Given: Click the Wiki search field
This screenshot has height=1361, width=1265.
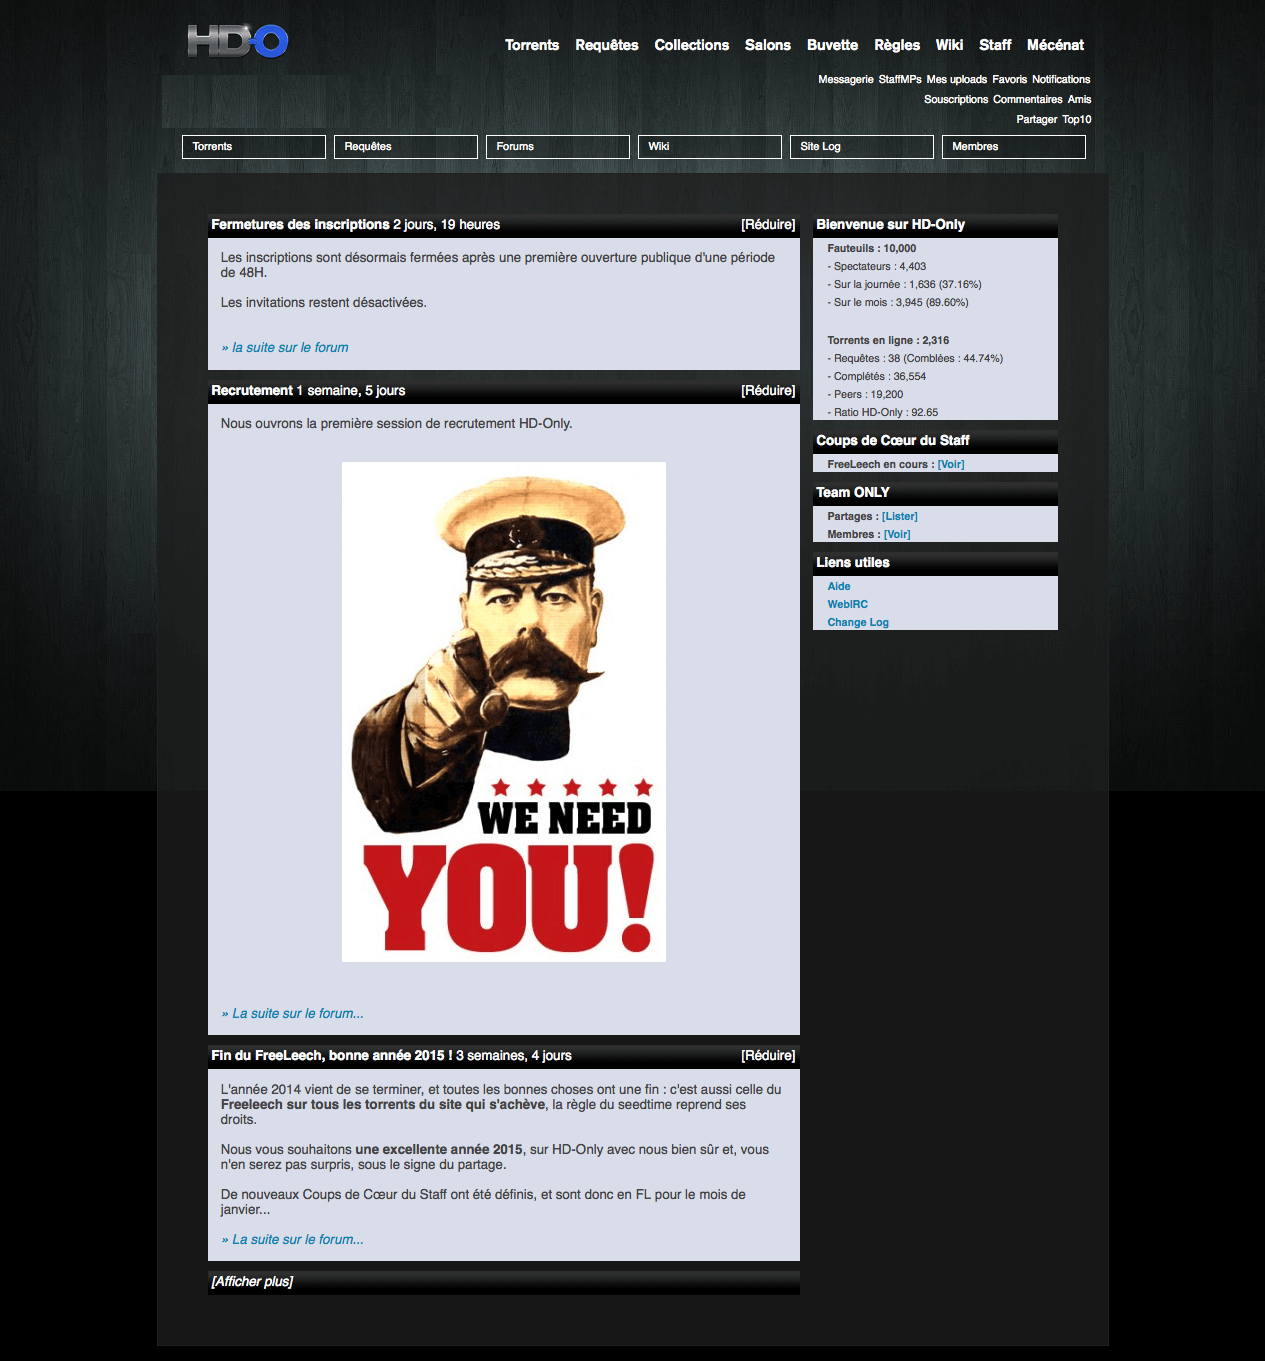Looking at the screenshot, I should coord(710,147).
